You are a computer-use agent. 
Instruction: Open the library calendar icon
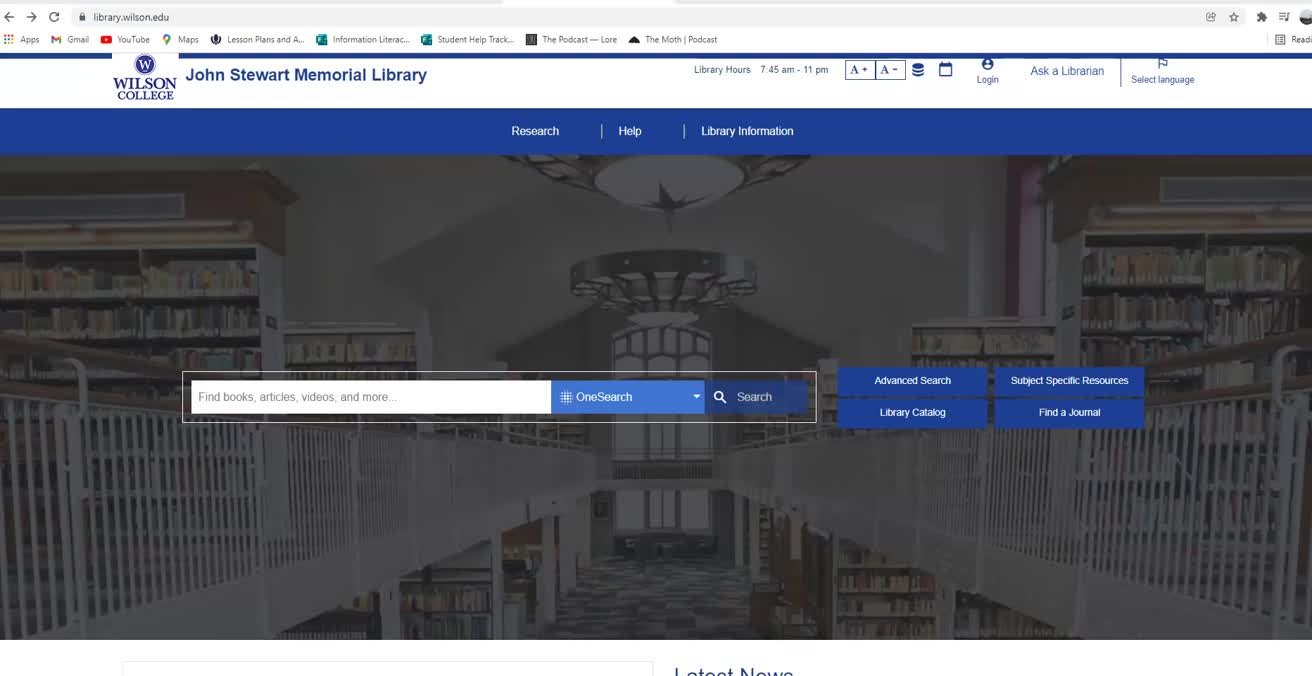point(945,70)
